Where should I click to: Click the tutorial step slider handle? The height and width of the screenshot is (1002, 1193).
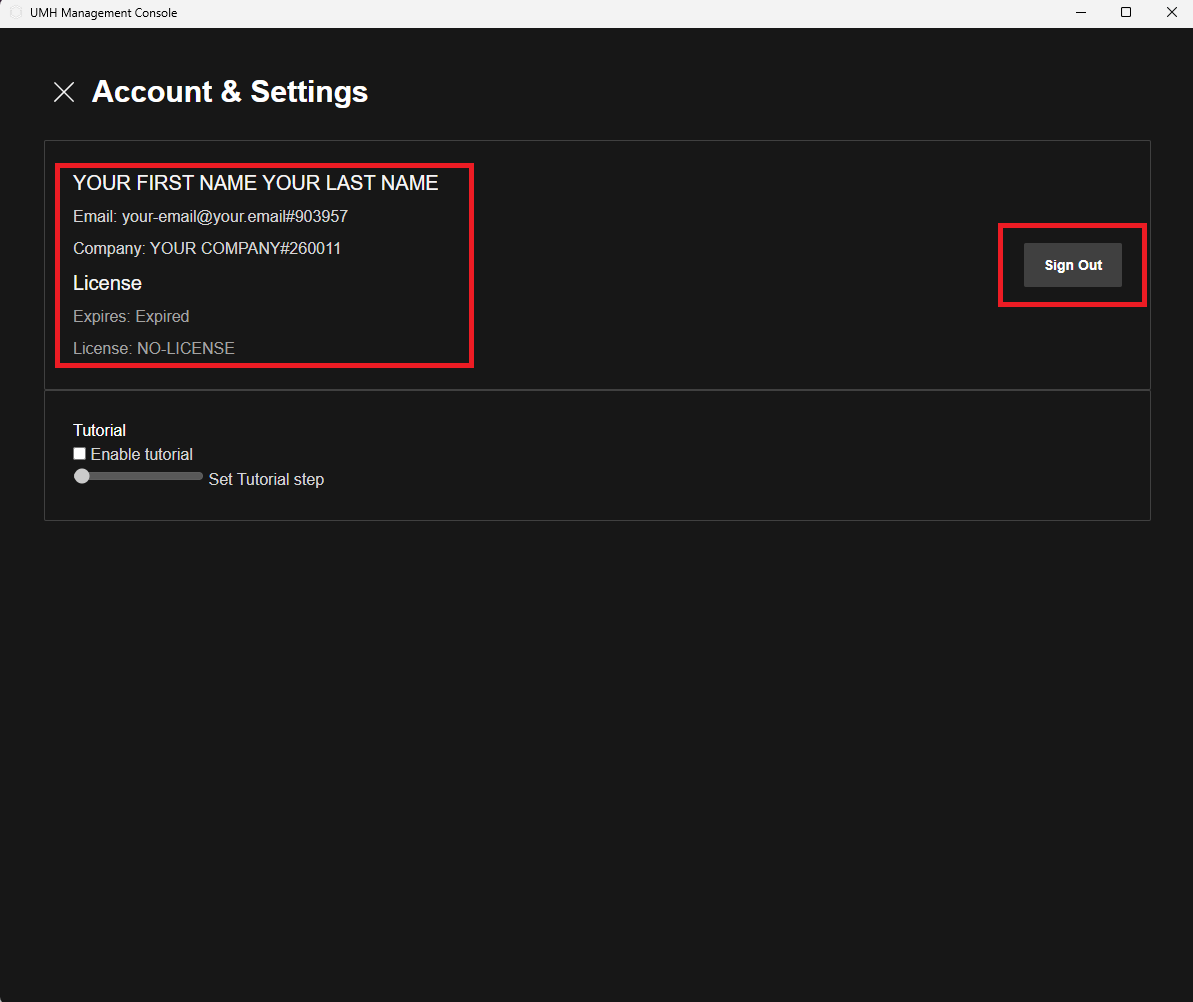(82, 477)
